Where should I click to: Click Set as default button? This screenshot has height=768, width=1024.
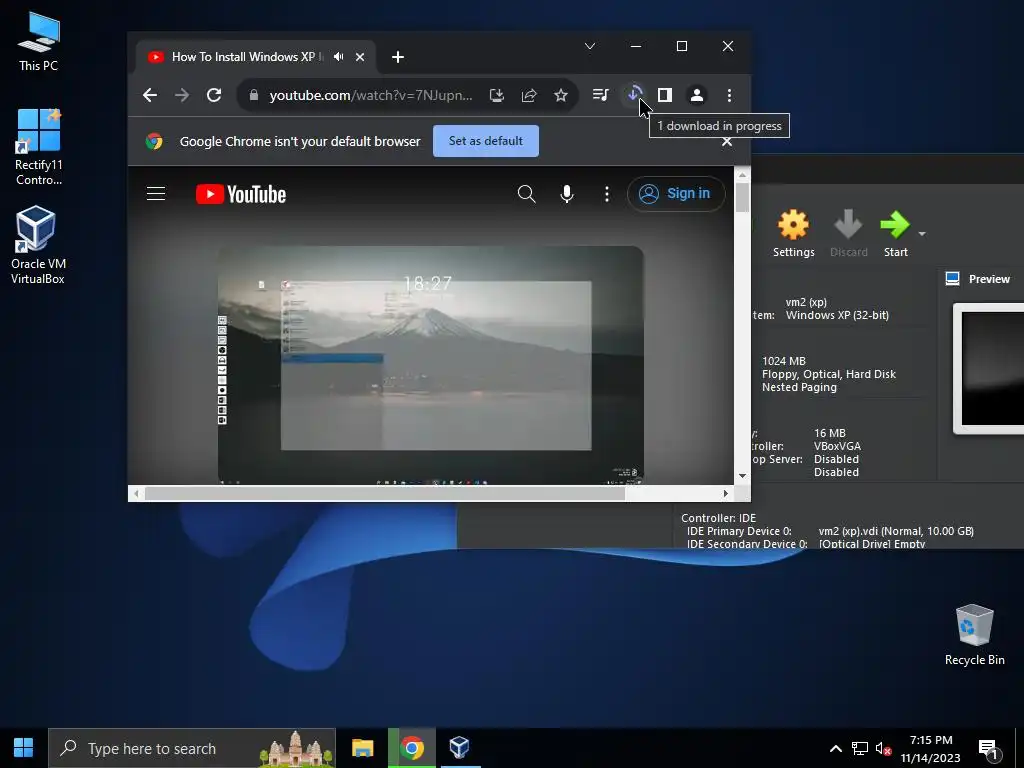(486, 141)
